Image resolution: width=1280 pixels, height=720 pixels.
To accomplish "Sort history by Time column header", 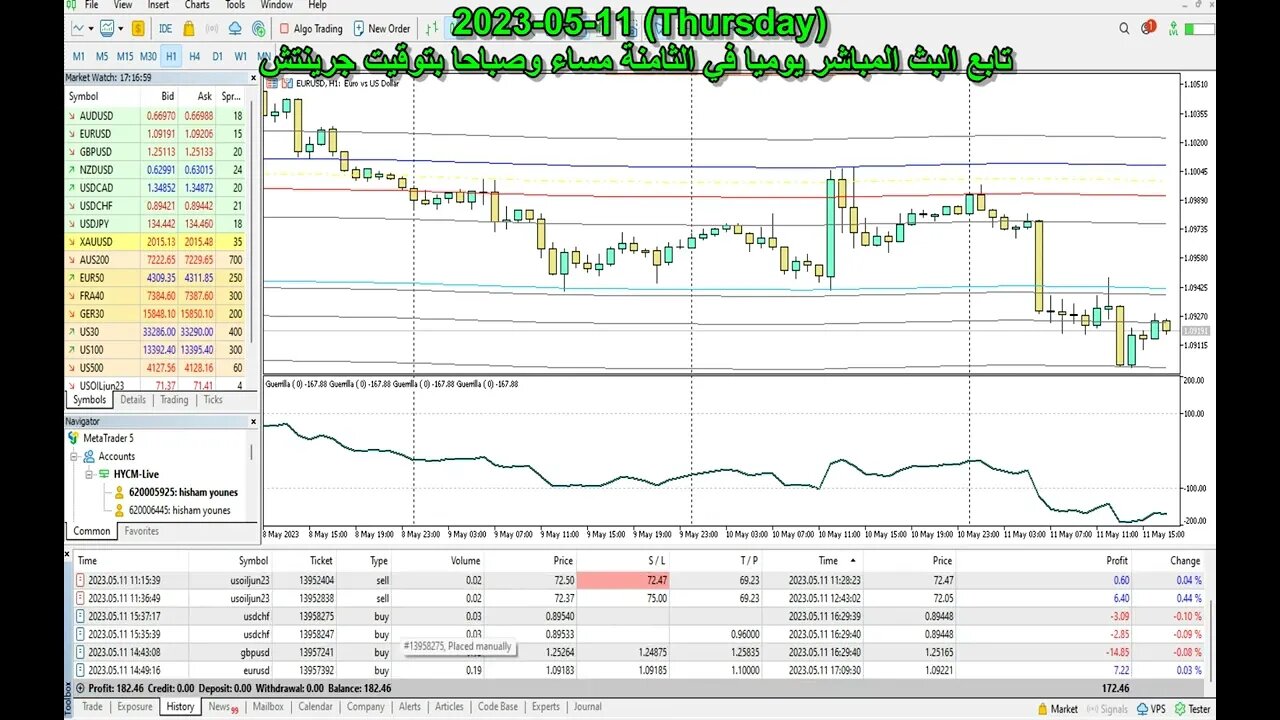I will pos(88,561).
